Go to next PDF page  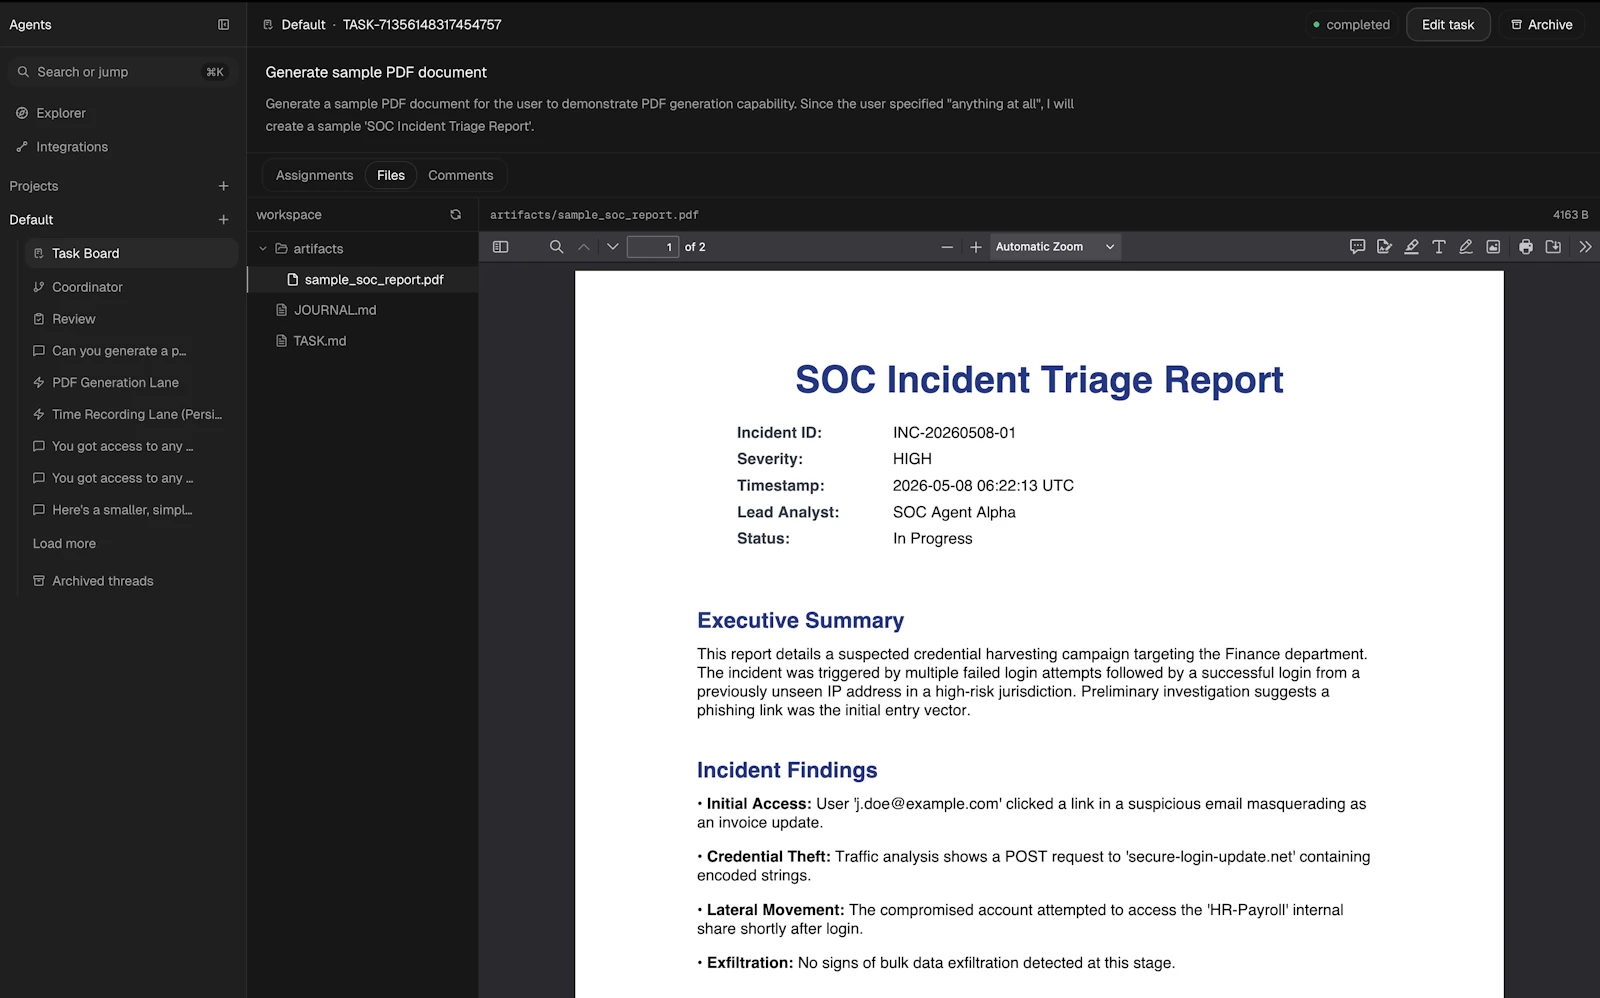613,247
